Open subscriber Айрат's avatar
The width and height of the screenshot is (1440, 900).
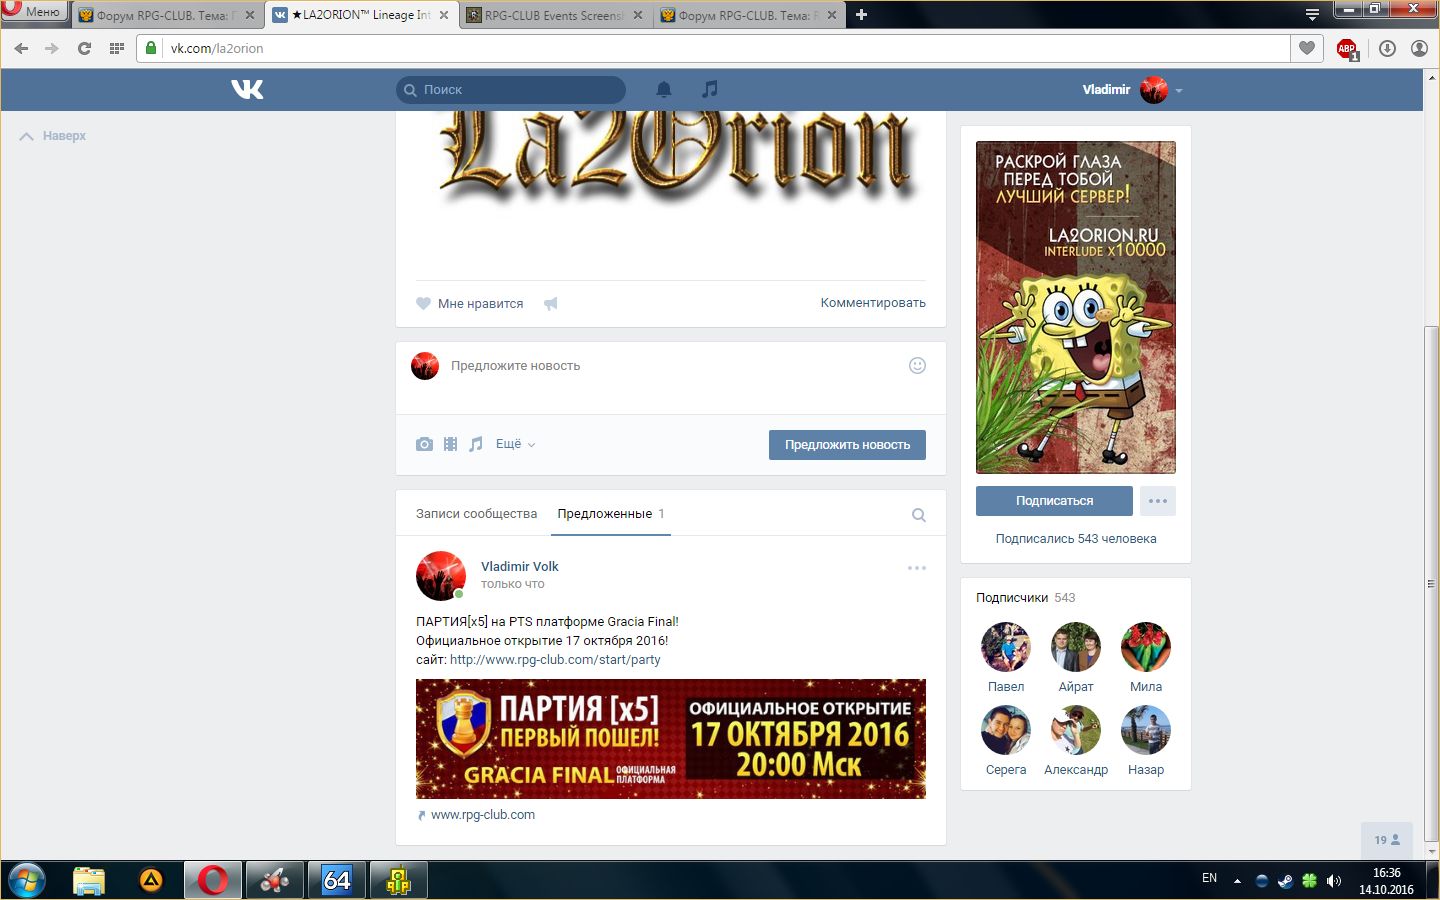coord(1076,646)
